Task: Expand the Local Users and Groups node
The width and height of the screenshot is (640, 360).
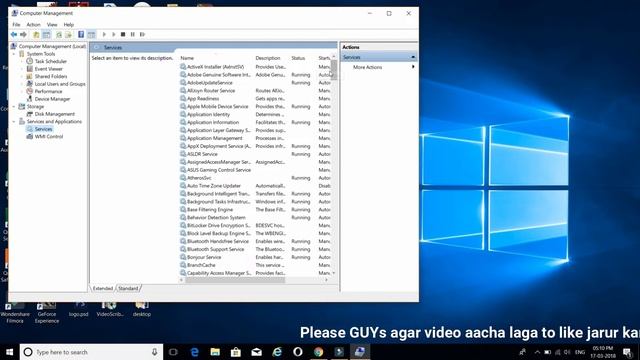Action: (22, 84)
